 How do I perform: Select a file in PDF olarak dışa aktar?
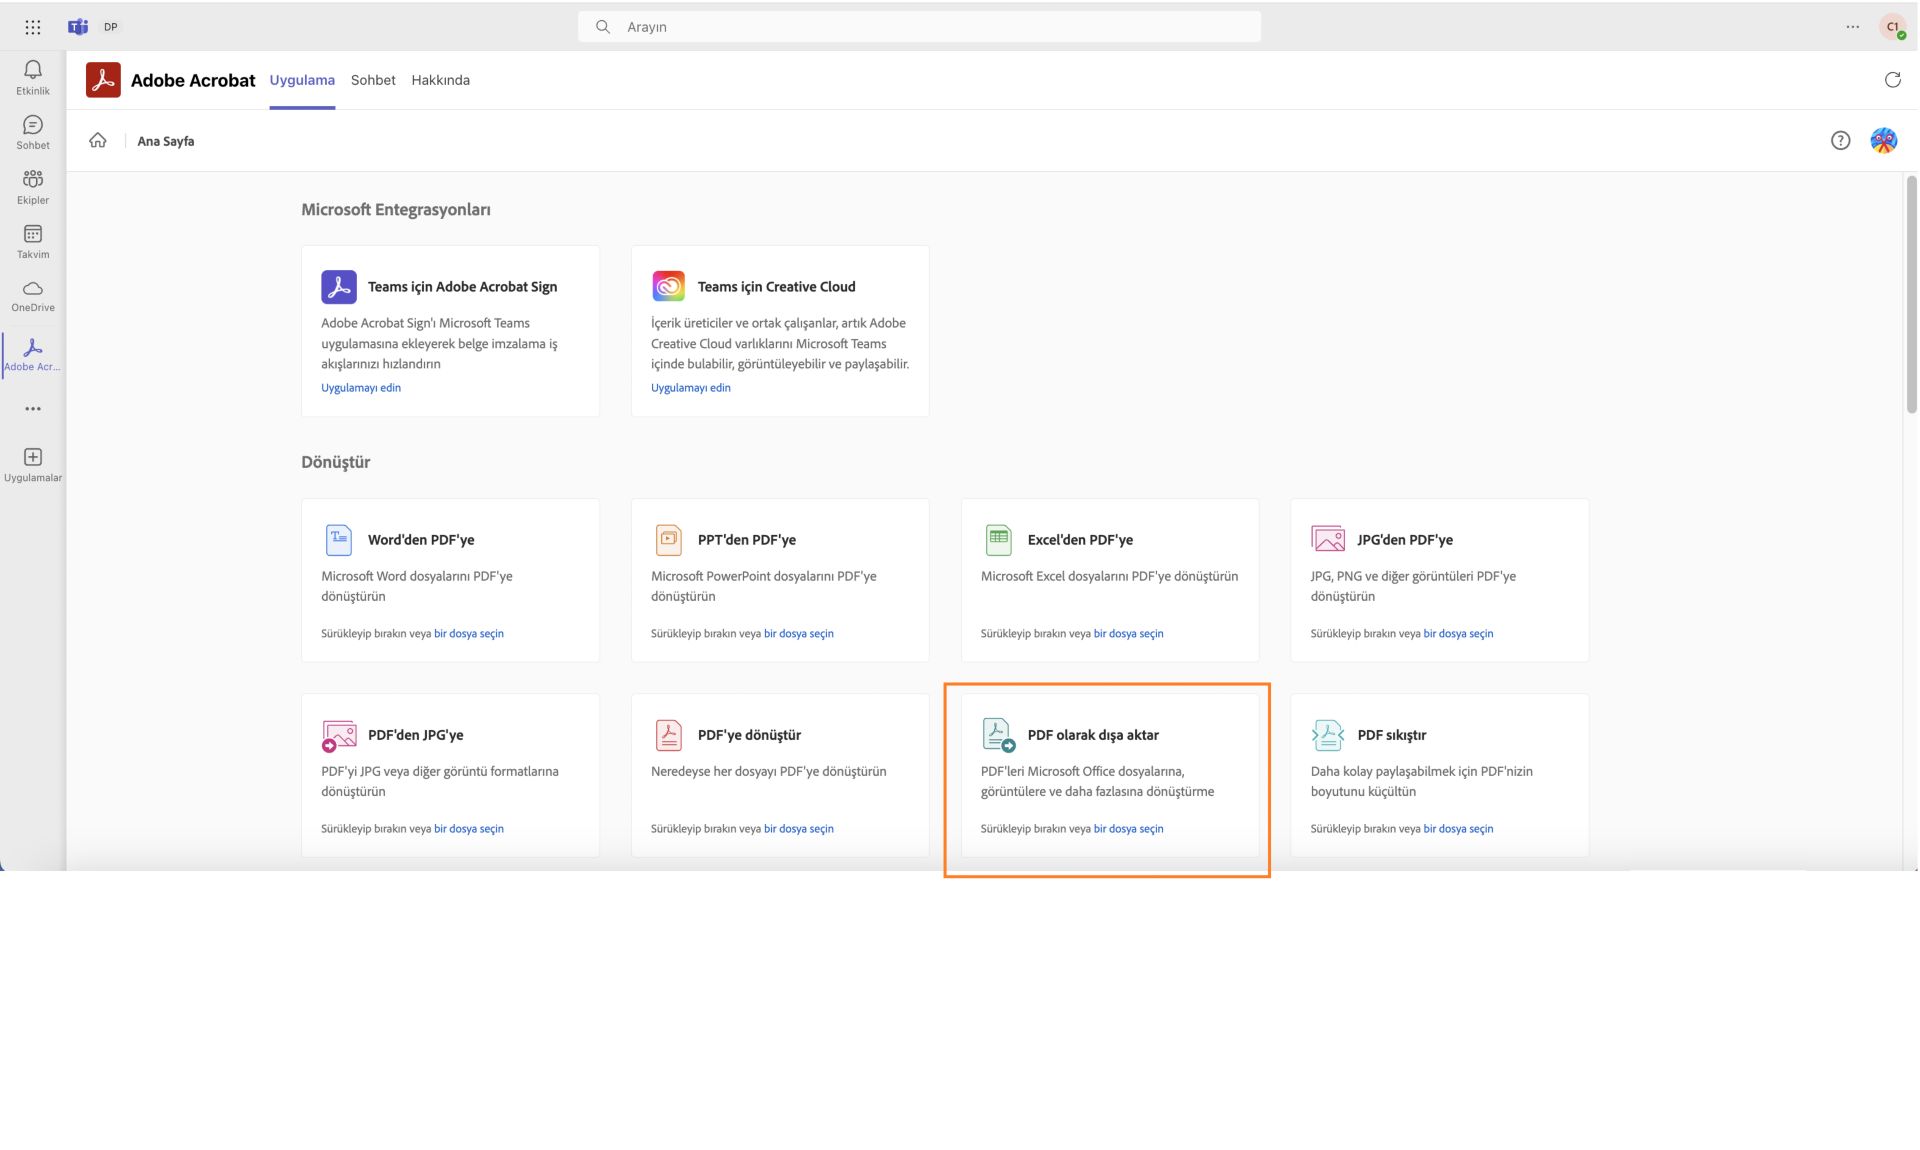1129,829
